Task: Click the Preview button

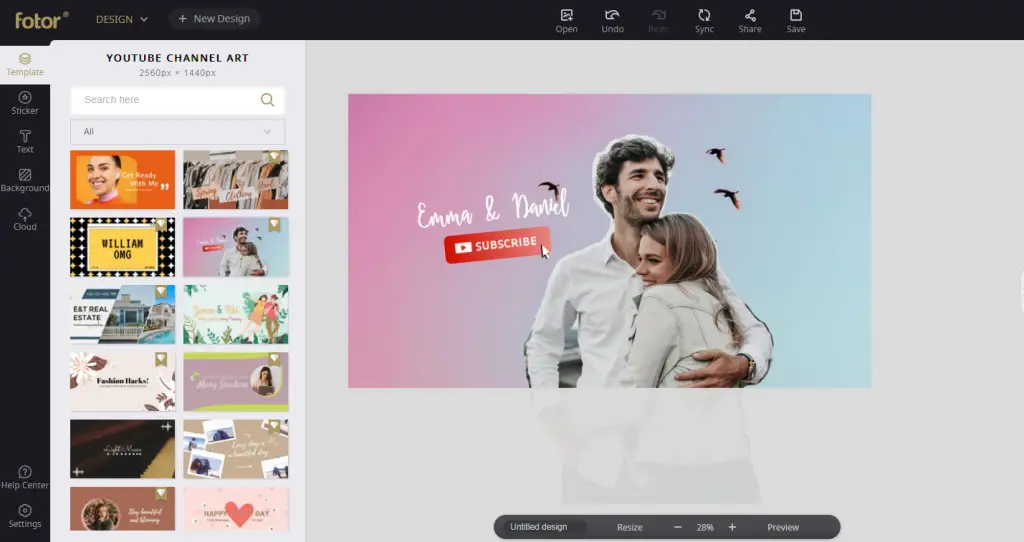Action: (x=783, y=527)
